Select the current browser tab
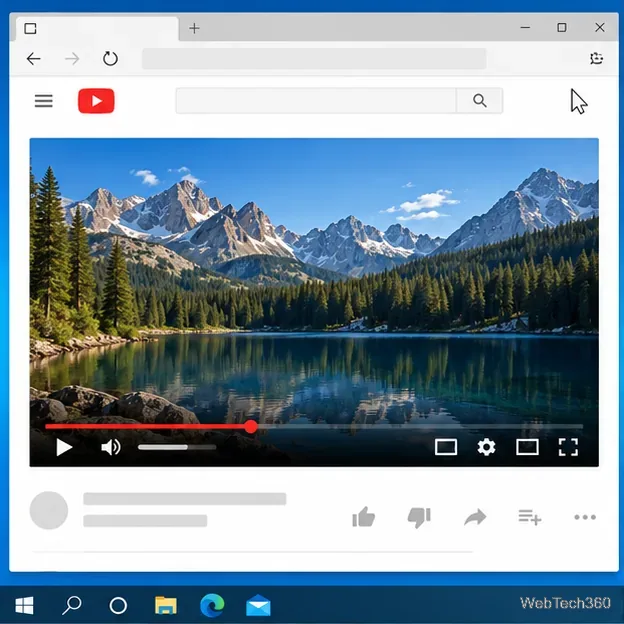The width and height of the screenshot is (624, 624). pyautogui.click(x=97, y=29)
